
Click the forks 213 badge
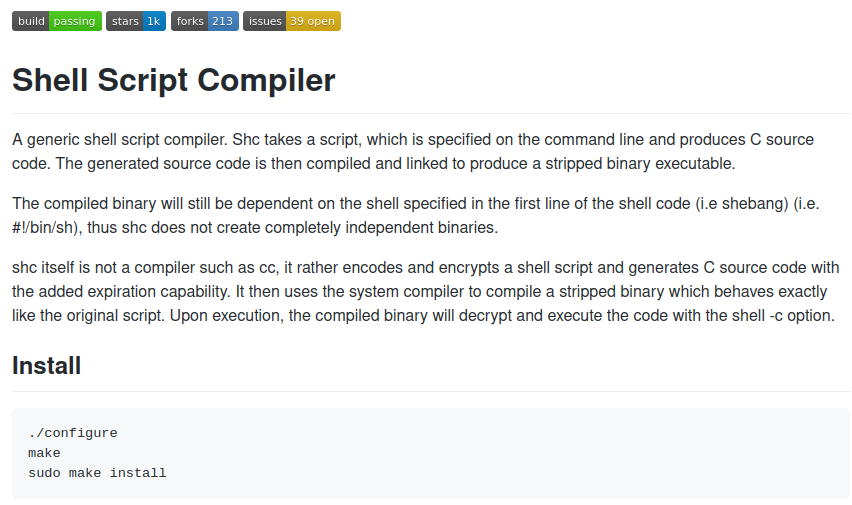point(205,21)
